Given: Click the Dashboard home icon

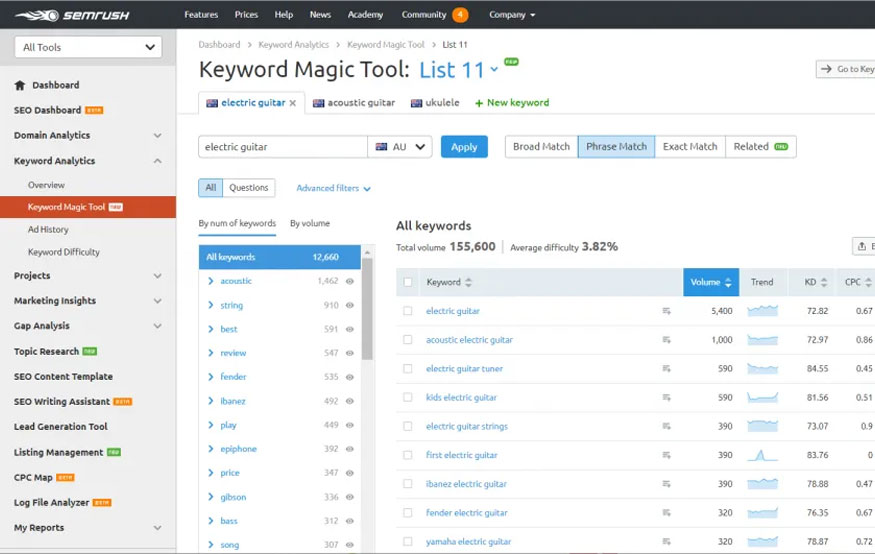Looking at the screenshot, I should (20, 85).
